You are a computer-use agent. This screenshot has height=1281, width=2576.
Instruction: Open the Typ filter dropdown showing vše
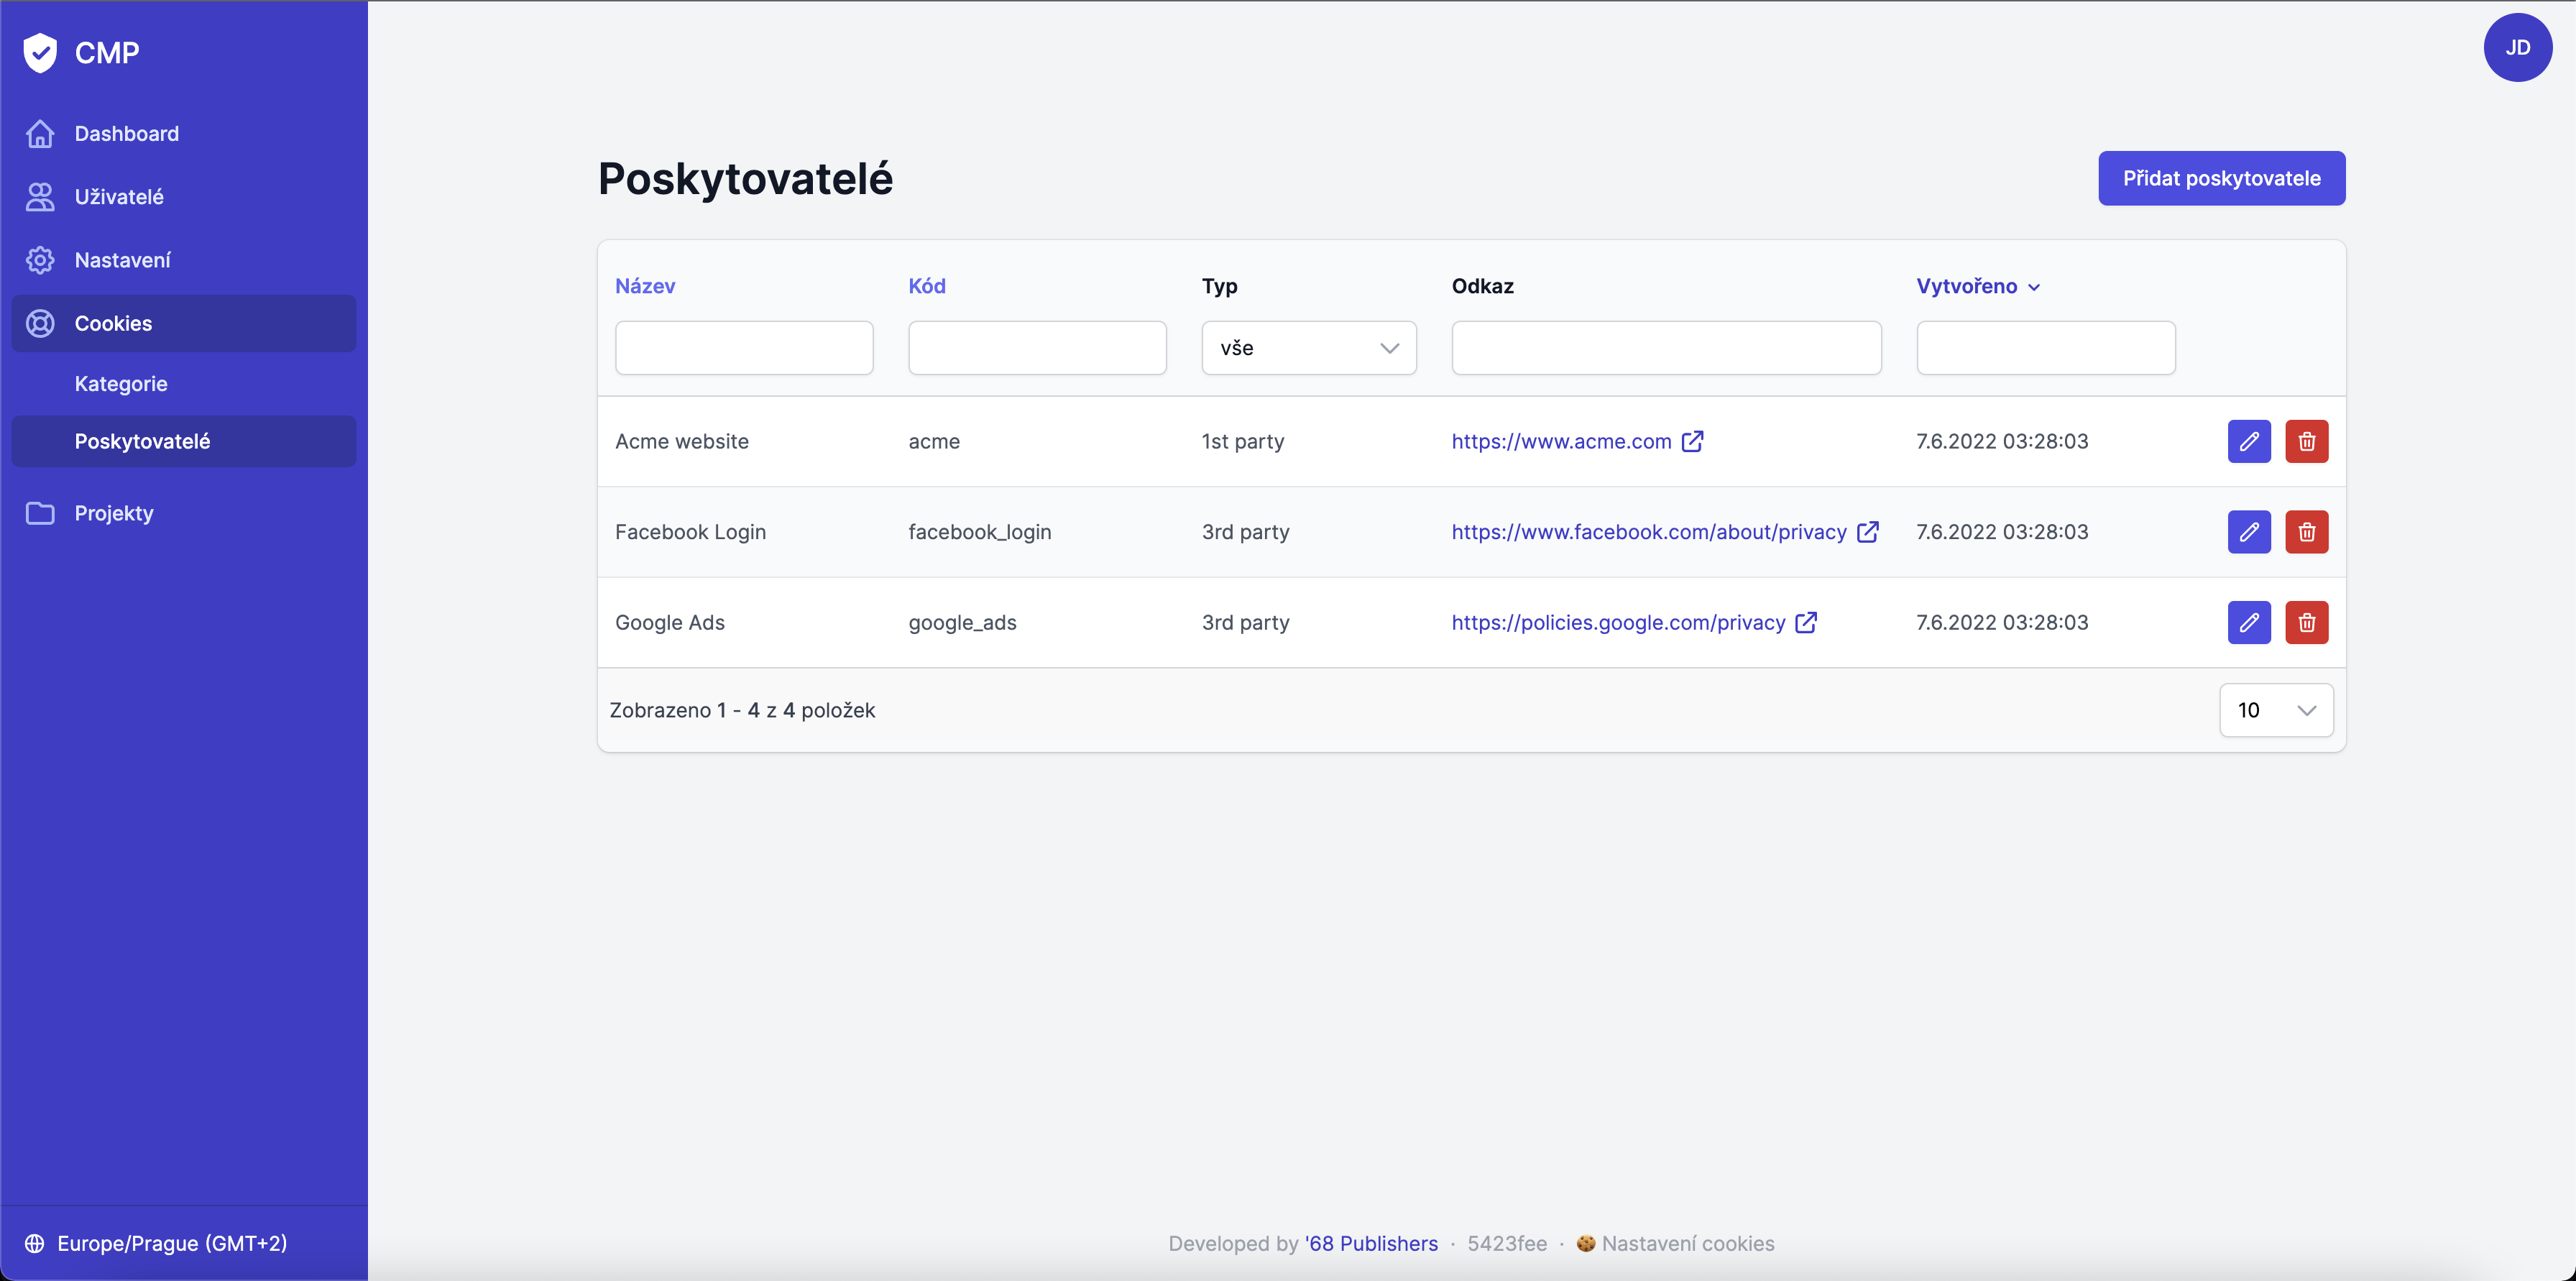[1308, 347]
